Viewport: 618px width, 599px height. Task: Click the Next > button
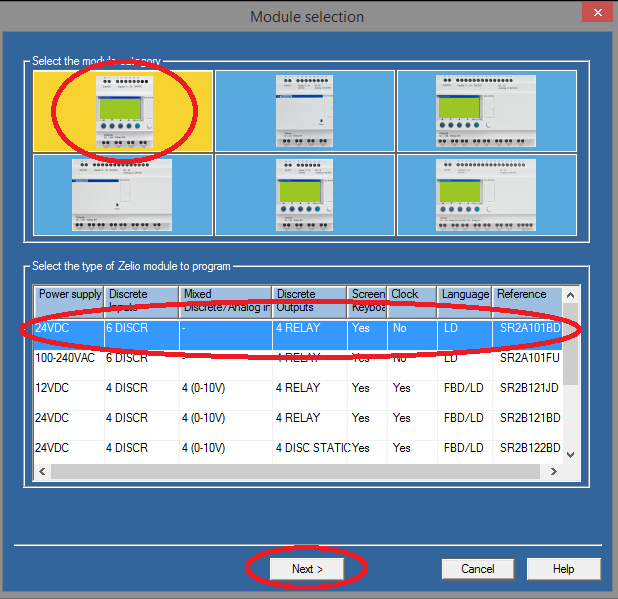(x=307, y=569)
